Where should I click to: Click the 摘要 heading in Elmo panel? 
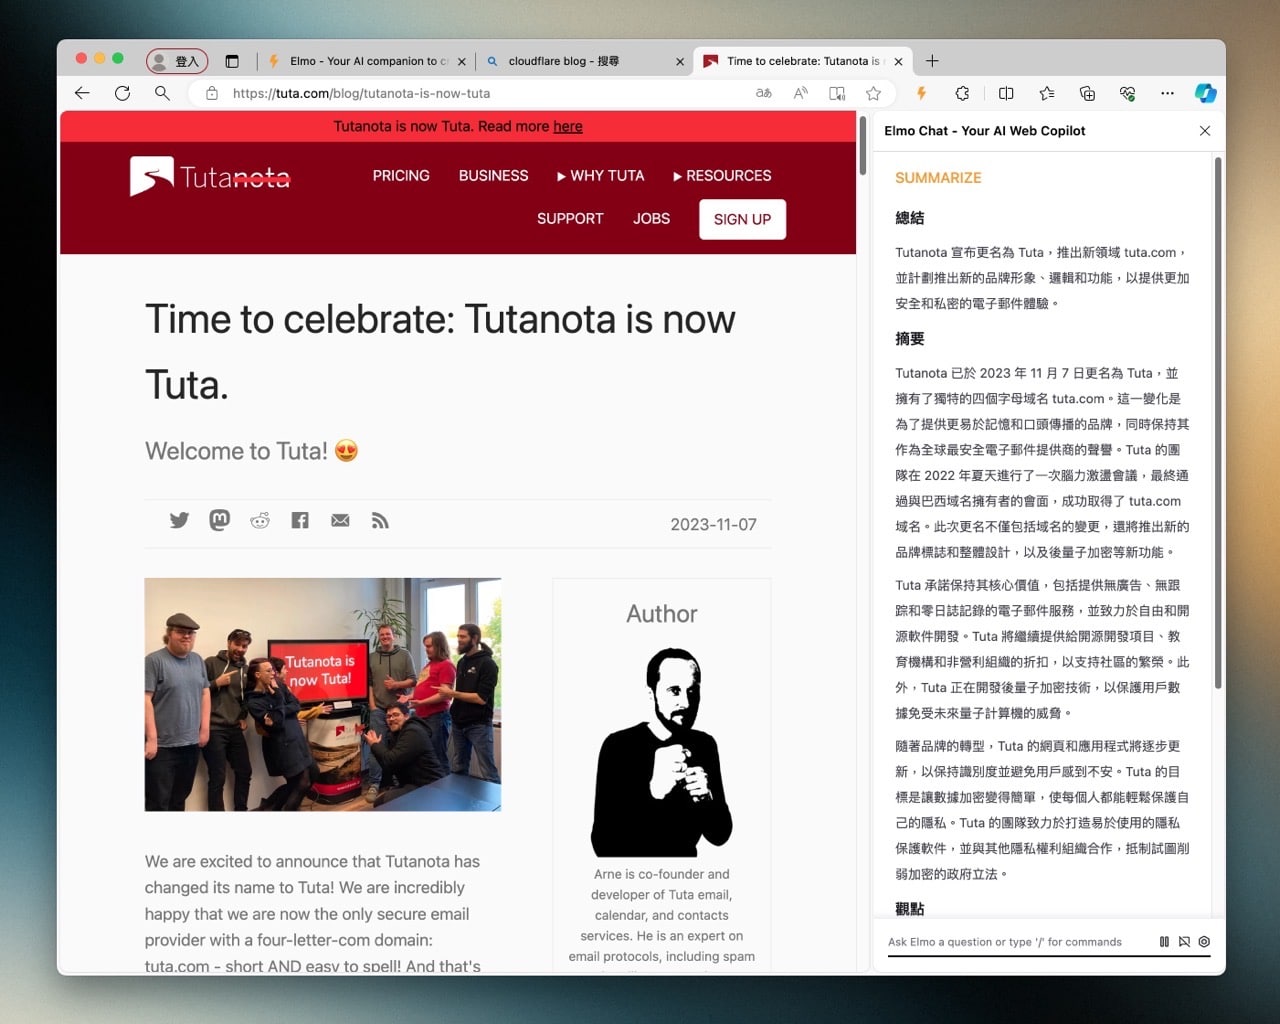pyautogui.click(x=909, y=339)
